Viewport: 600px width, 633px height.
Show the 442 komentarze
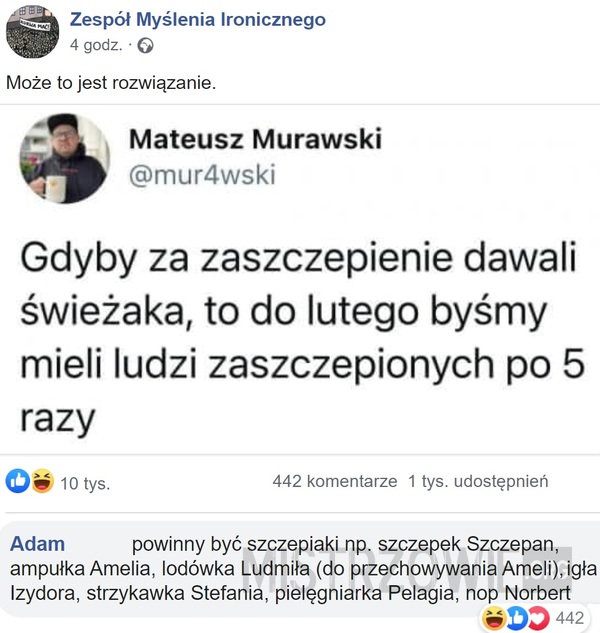coord(335,481)
